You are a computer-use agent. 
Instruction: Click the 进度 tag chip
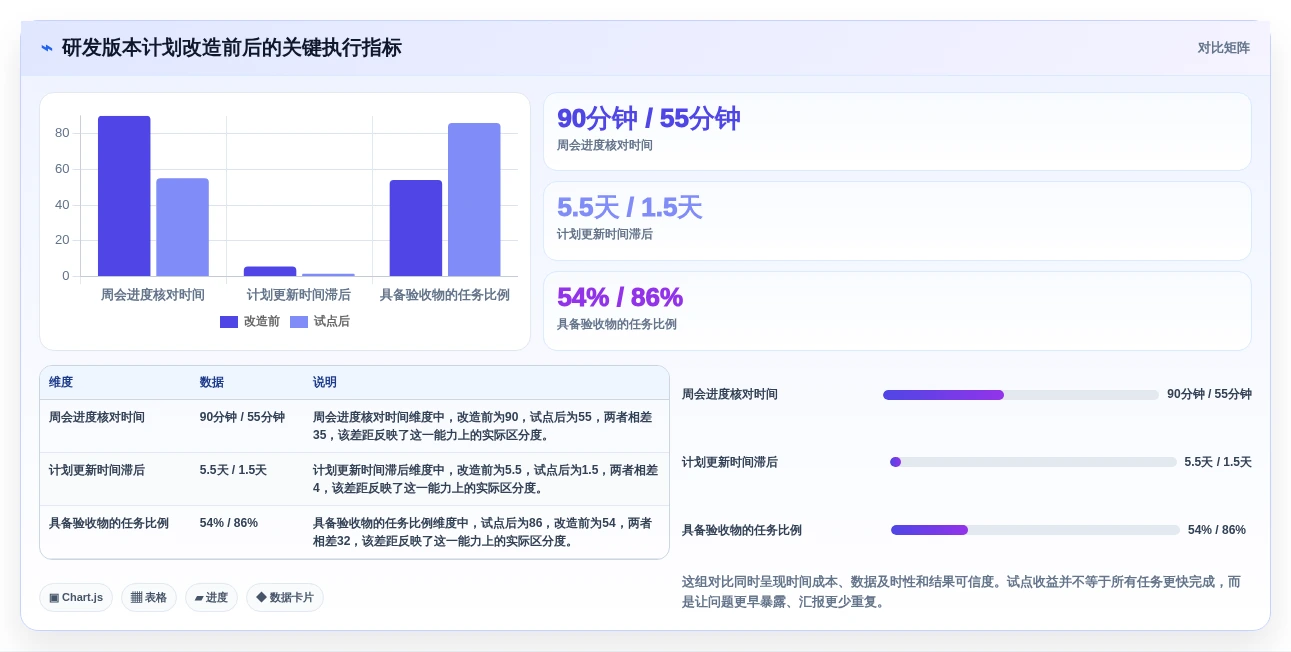tap(211, 598)
